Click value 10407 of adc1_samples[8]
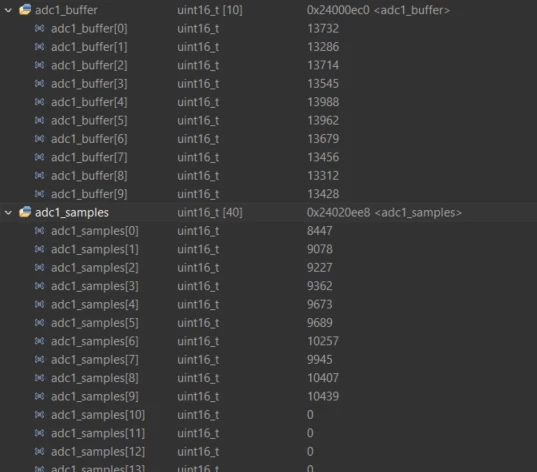This screenshot has height=472, width=537. 323,378
